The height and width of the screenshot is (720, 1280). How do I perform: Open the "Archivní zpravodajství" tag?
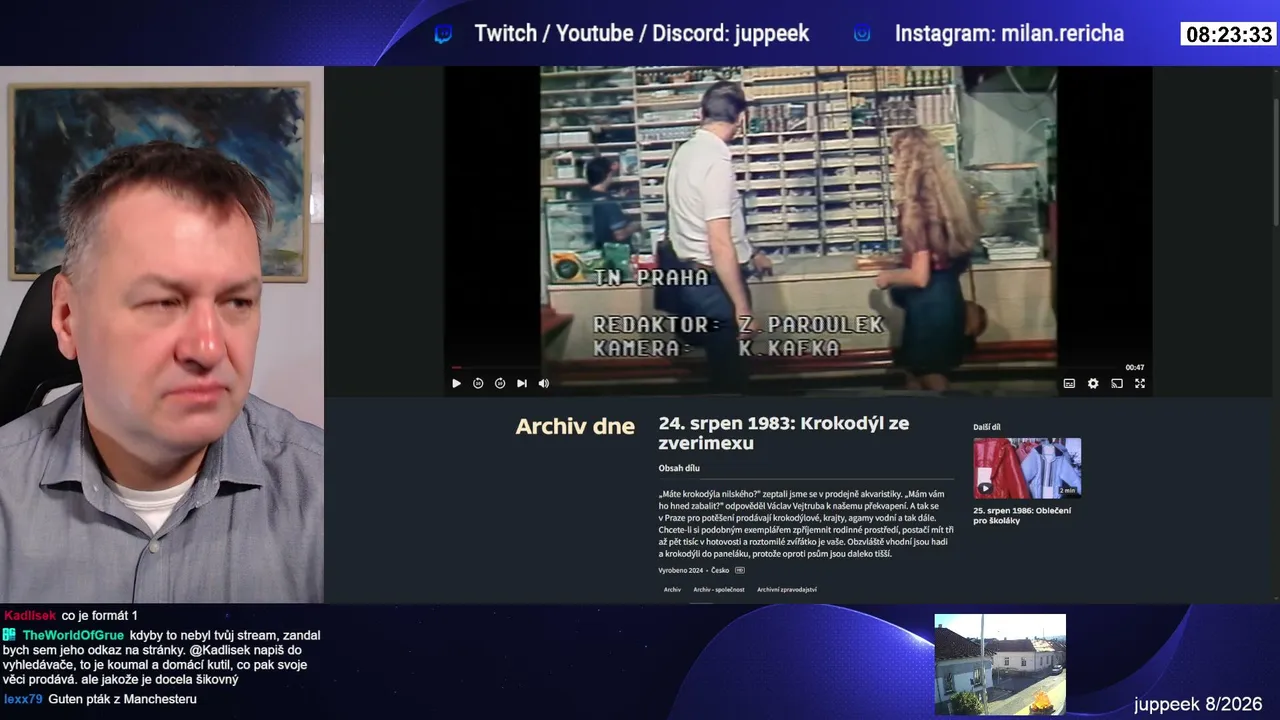click(x=787, y=590)
